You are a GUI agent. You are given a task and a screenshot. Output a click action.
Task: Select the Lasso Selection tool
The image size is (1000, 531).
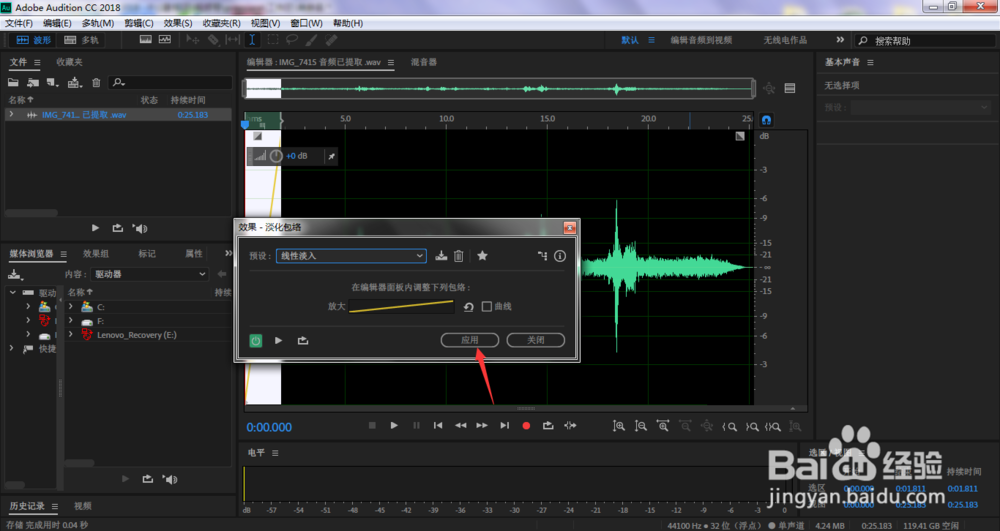tap(291, 40)
